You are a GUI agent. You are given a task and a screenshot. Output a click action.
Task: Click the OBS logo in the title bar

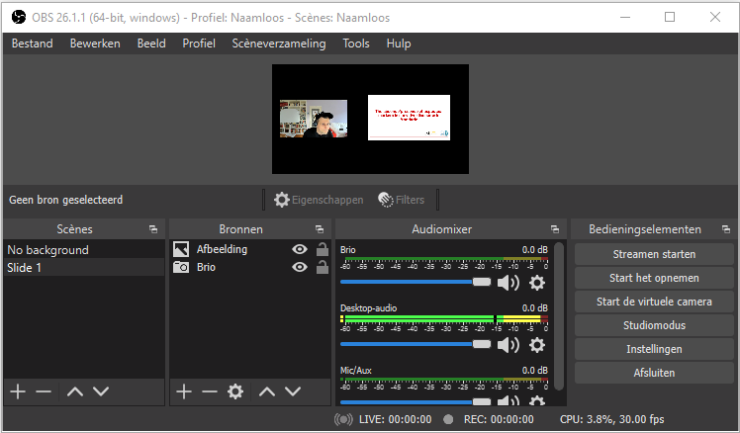click(x=18, y=17)
